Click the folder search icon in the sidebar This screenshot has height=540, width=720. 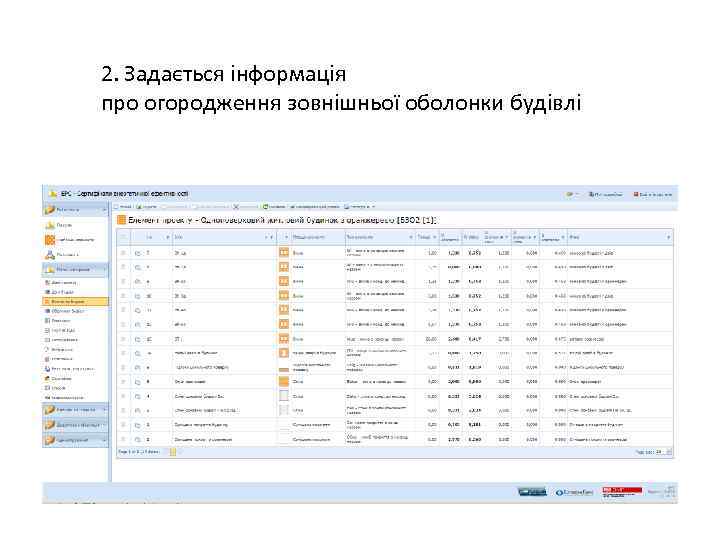[x=50, y=225]
